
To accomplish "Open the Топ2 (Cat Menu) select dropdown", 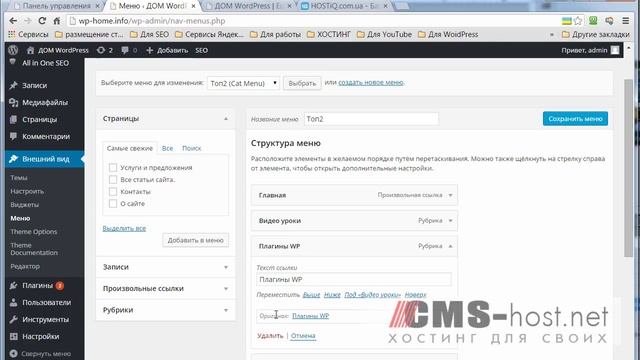I will coord(243,83).
